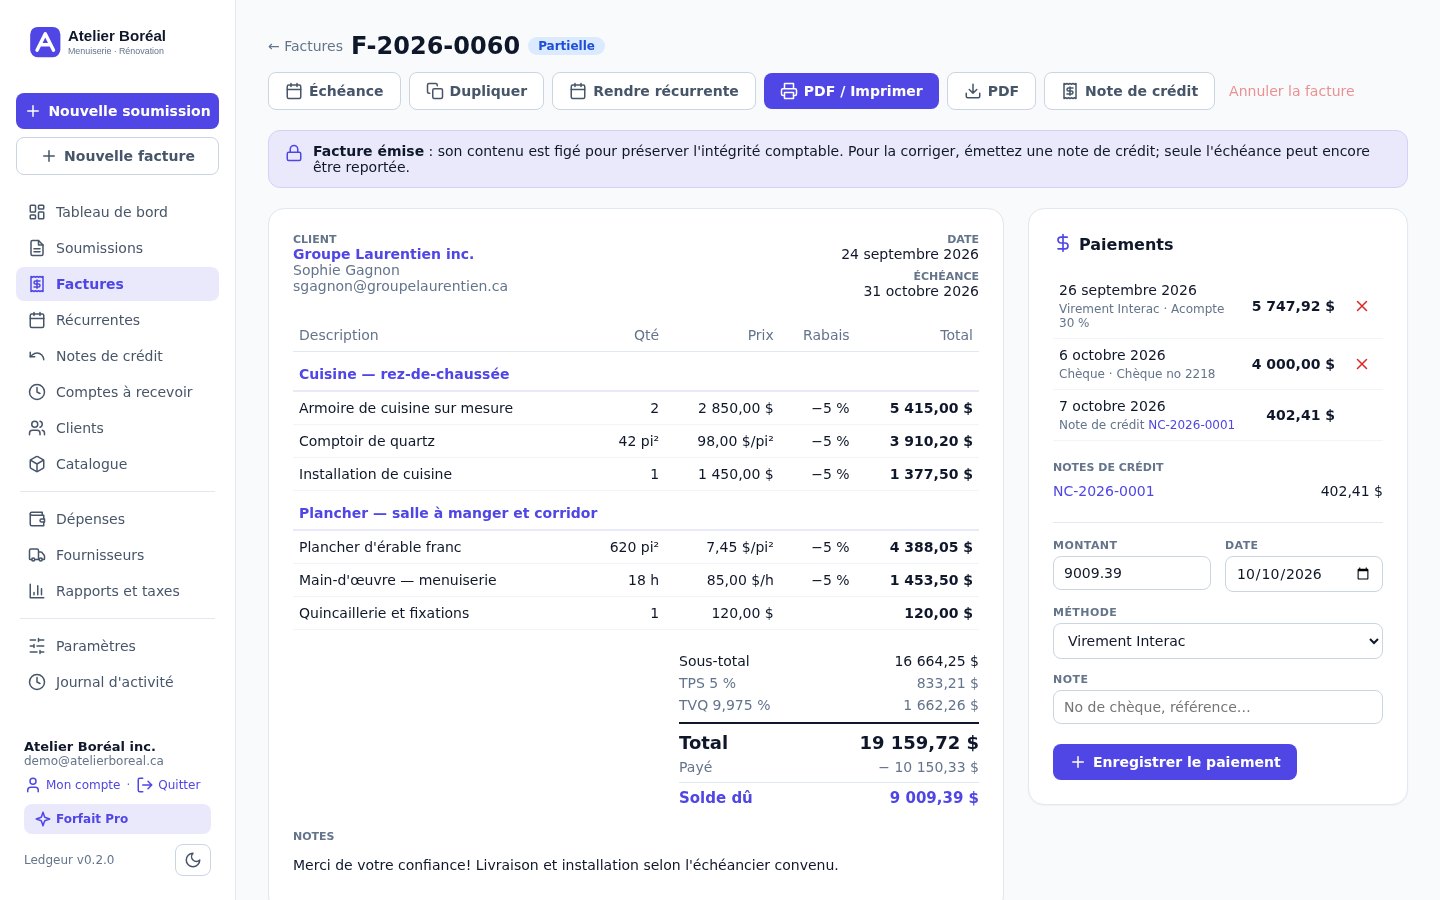Delete the 26 septembre 2026 payment

click(x=1361, y=306)
